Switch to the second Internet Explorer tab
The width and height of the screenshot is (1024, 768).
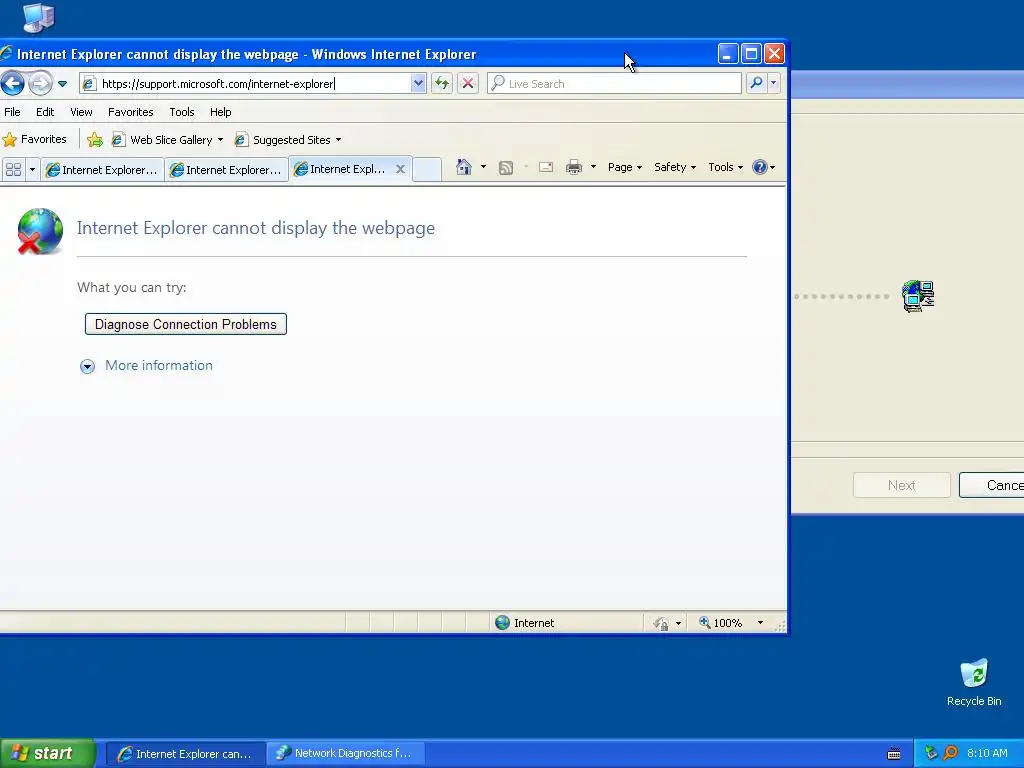227,170
